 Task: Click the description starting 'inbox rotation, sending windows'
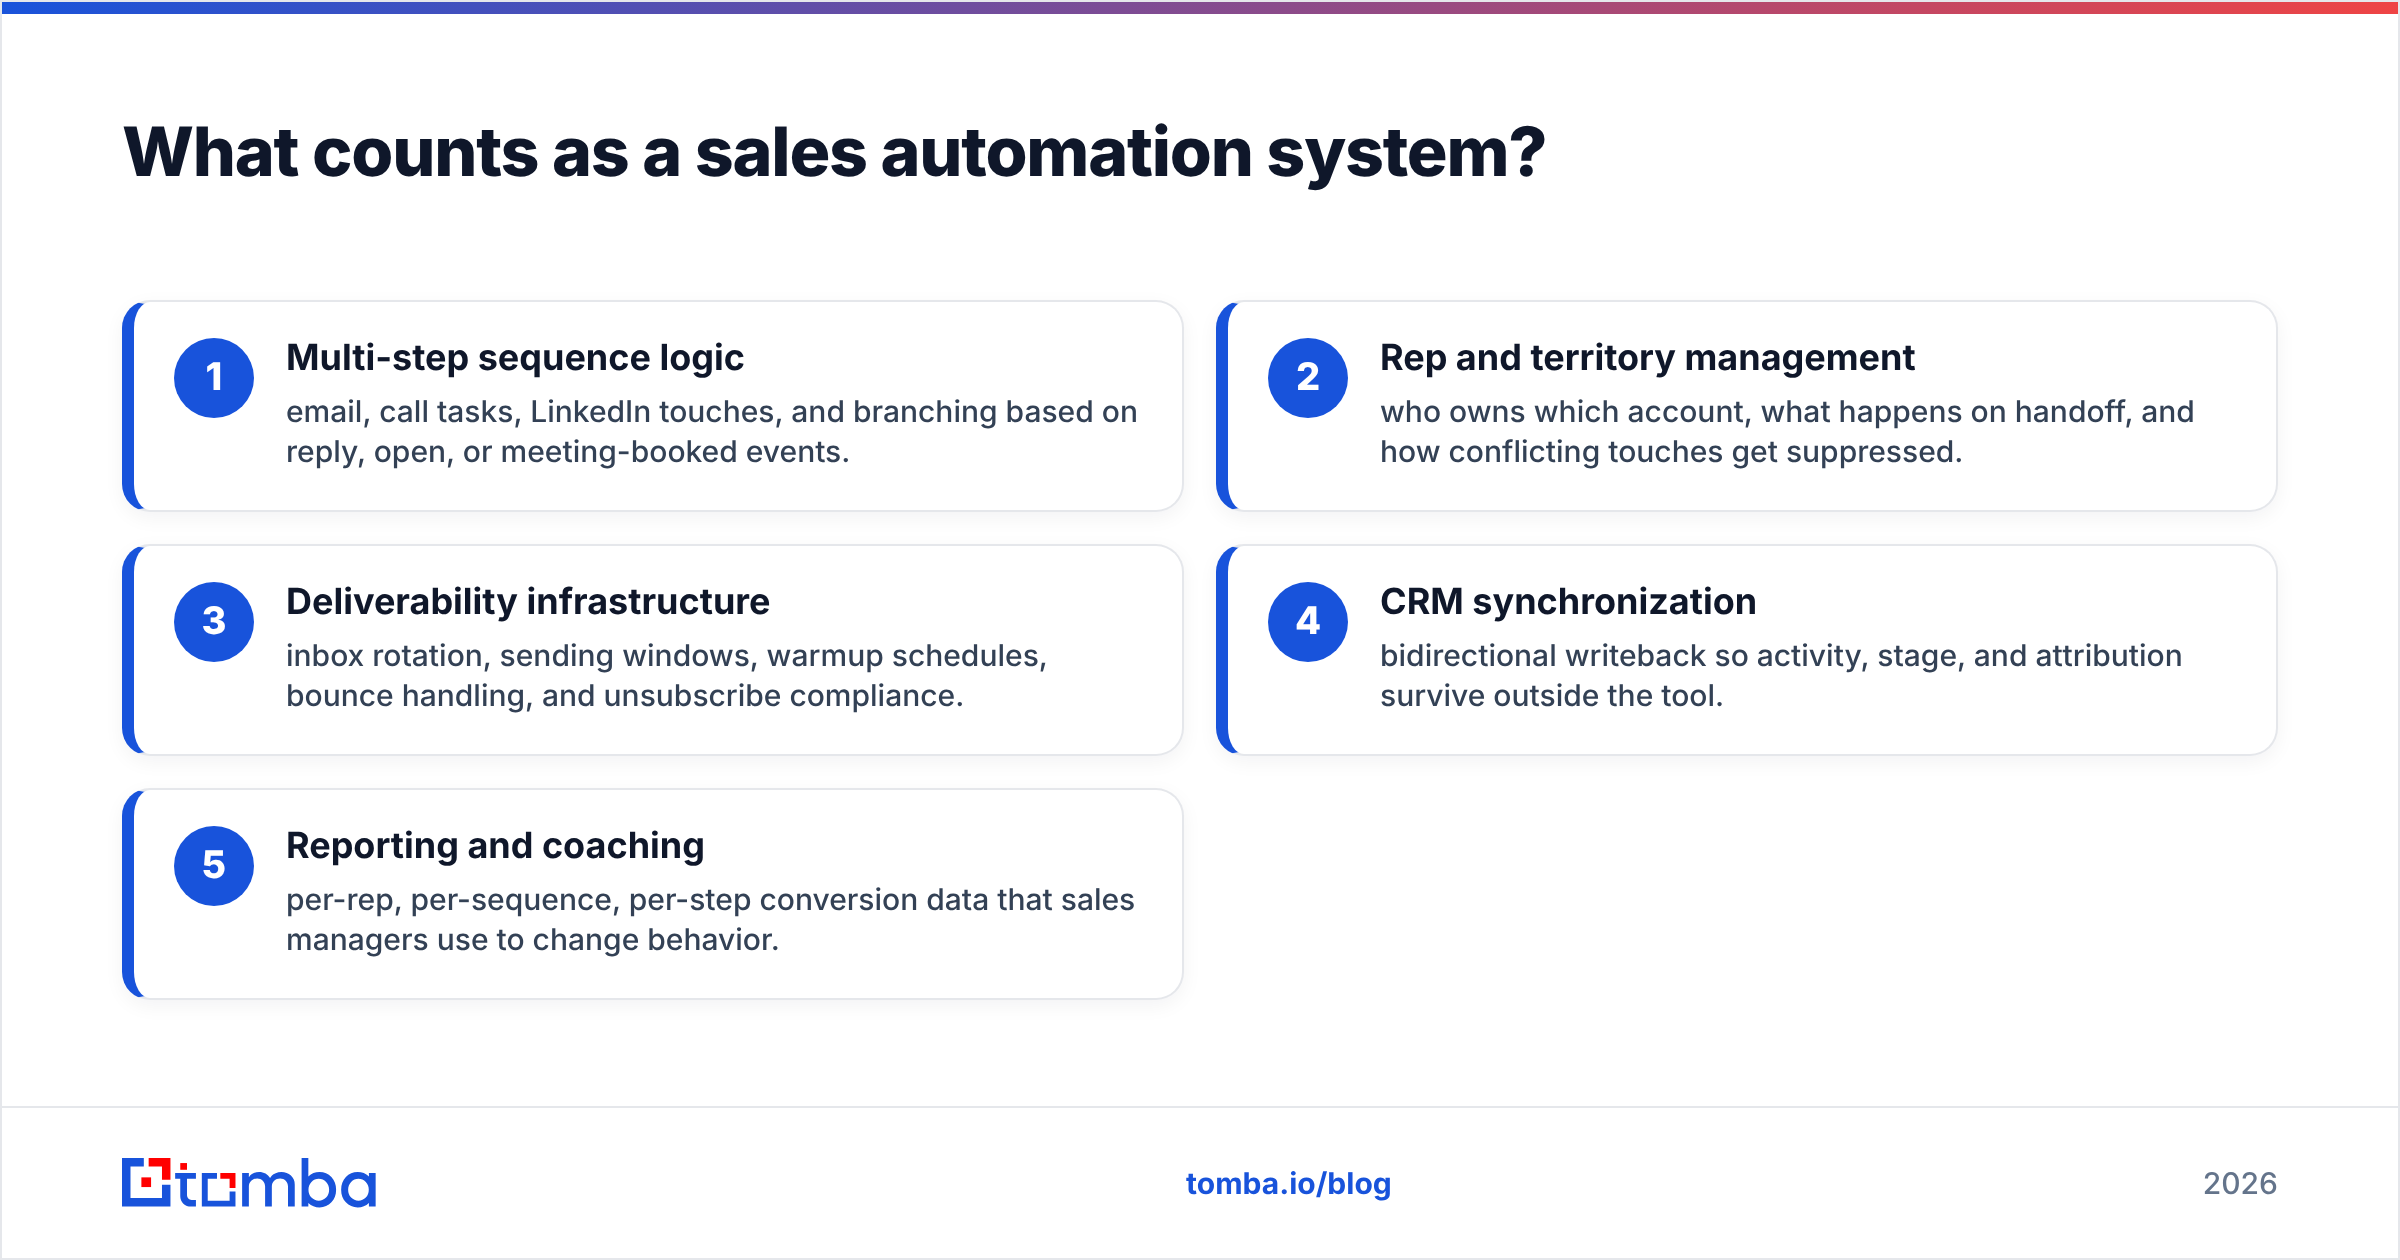coord(667,676)
